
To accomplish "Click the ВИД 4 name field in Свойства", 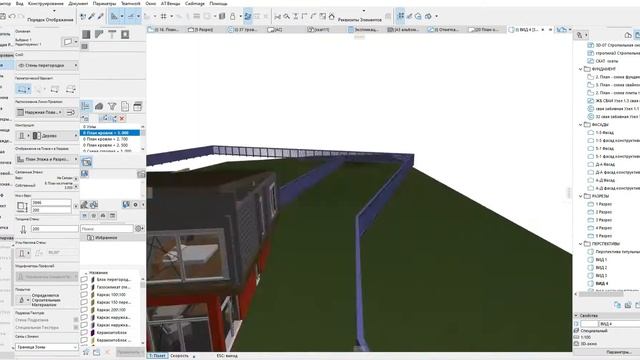I will point(619,324).
